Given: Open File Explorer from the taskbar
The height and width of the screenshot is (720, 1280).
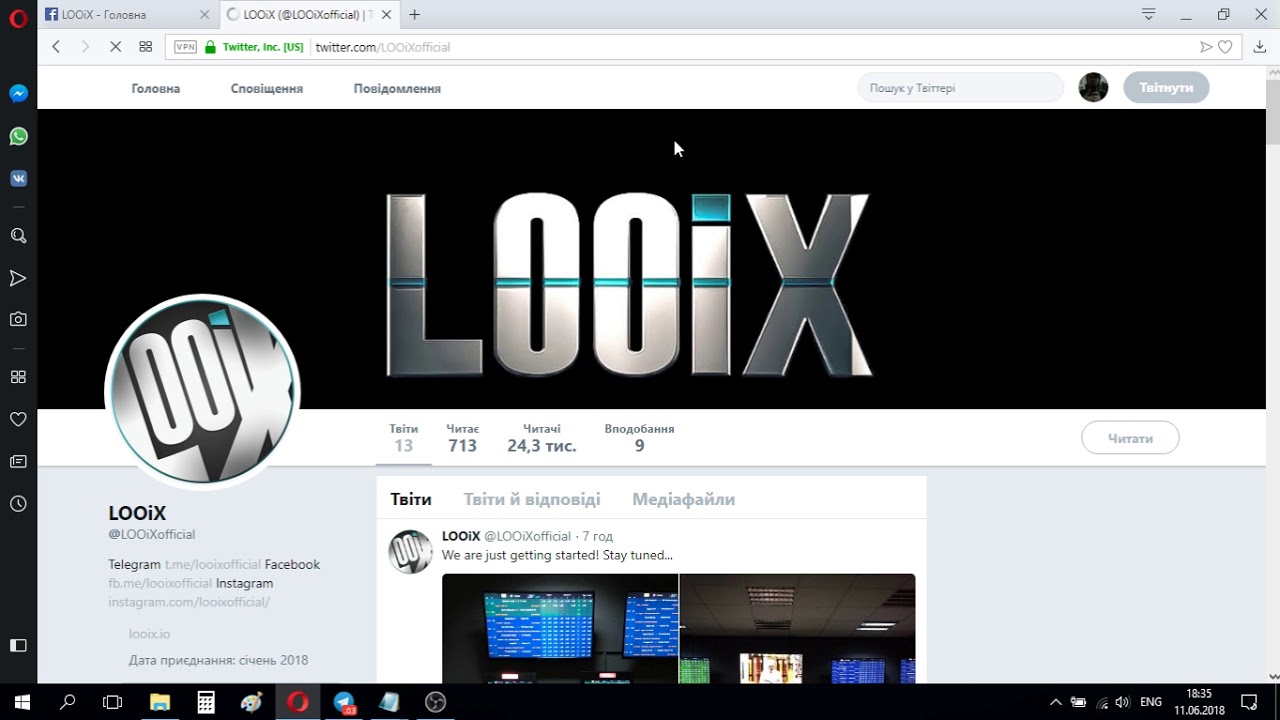Looking at the screenshot, I should click(160, 702).
